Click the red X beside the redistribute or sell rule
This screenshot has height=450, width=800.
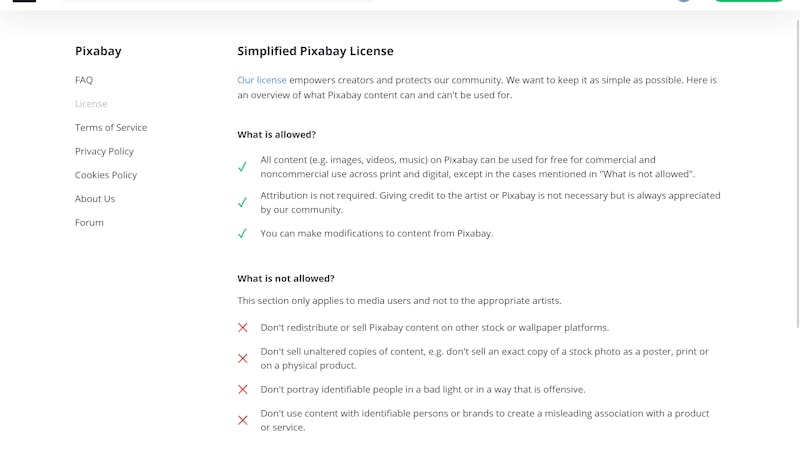click(243, 328)
